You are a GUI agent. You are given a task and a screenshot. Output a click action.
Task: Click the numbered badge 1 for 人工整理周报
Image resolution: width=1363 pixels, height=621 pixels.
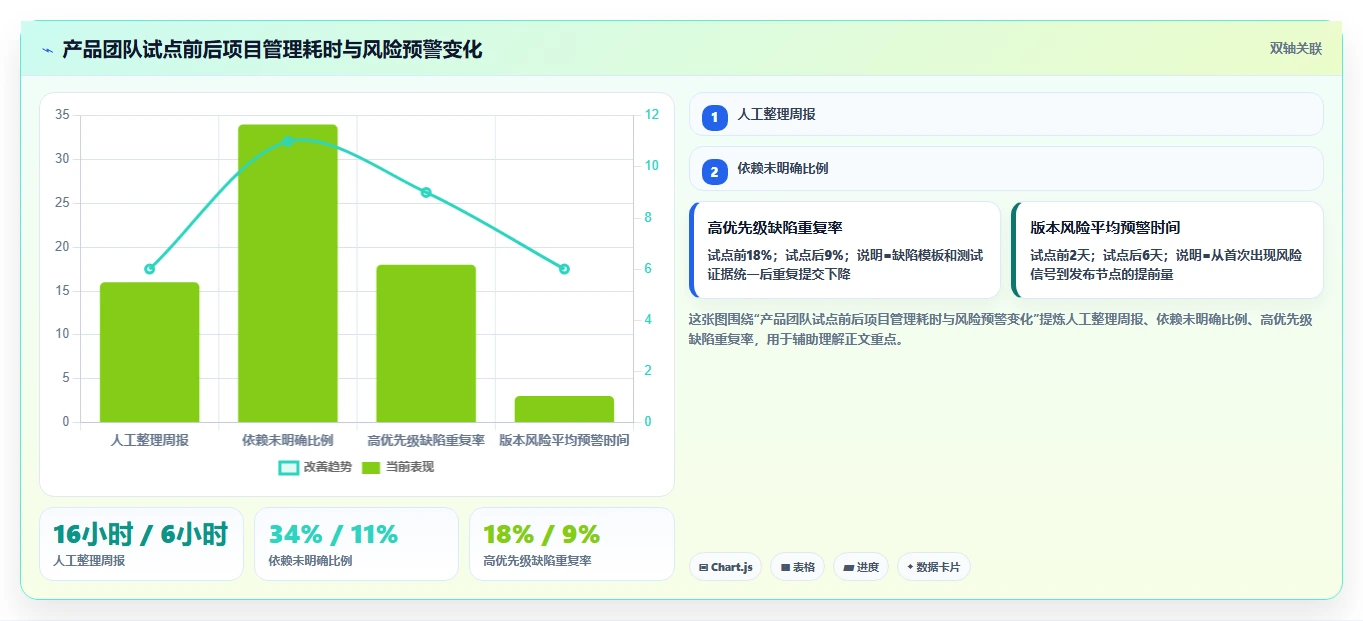click(x=714, y=118)
